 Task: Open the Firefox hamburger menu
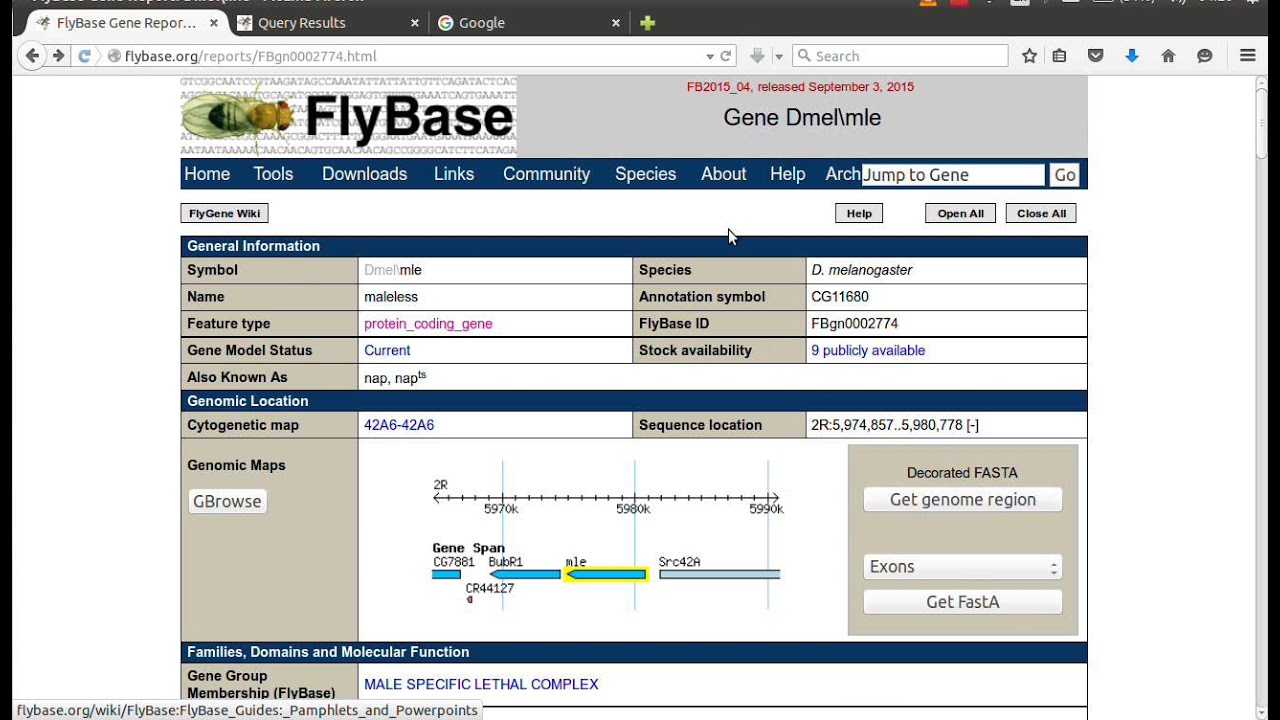[x=1247, y=56]
